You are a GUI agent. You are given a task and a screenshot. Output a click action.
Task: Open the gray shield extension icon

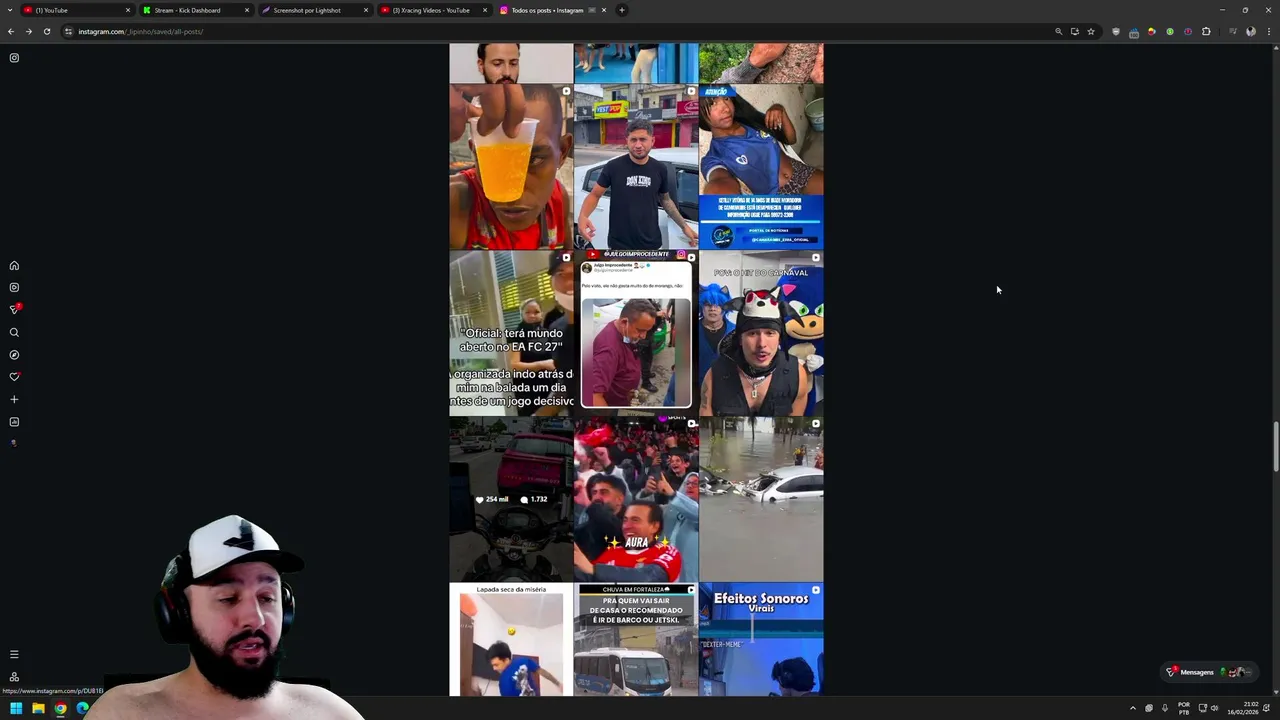pyautogui.click(x=1116, y=31)
